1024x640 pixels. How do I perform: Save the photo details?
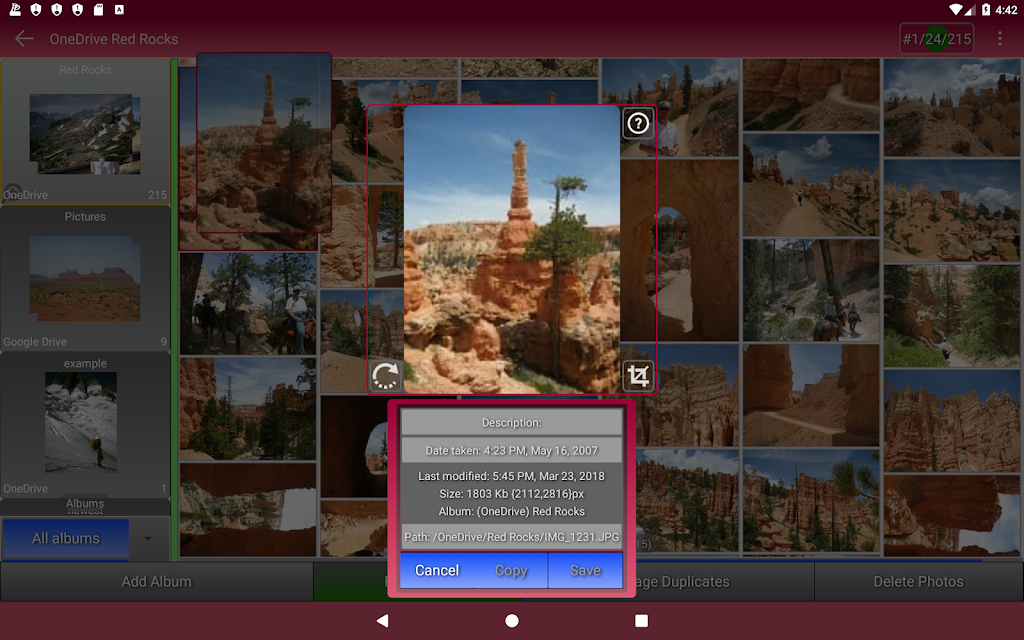click(x=585, y=570)
